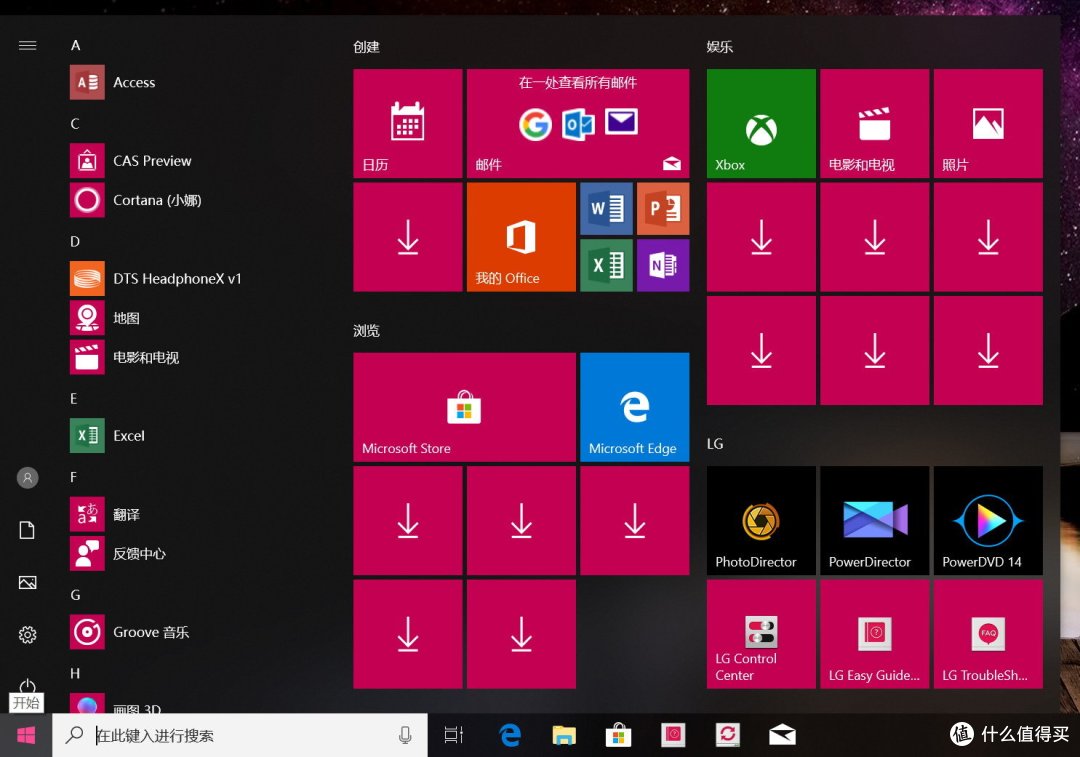Click letter E header in app list
Viewport: 1080px width, 757px height.
(74, 399)
